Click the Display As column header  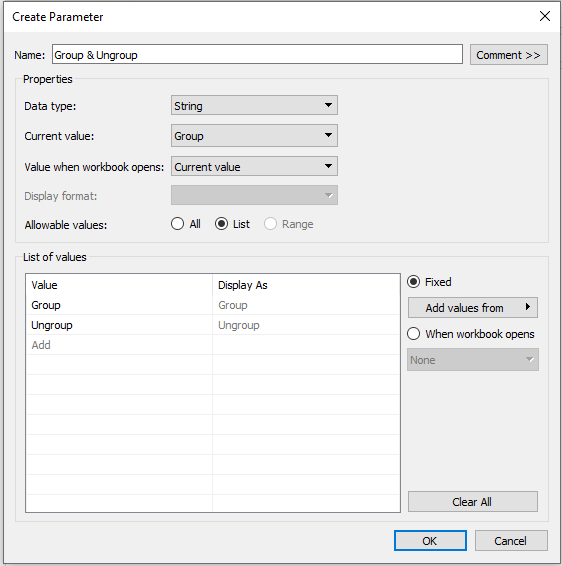coord(306,285)
